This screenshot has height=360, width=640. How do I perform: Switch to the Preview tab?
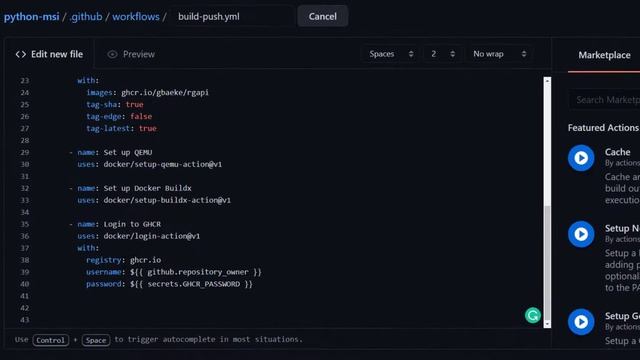[131, 54]
